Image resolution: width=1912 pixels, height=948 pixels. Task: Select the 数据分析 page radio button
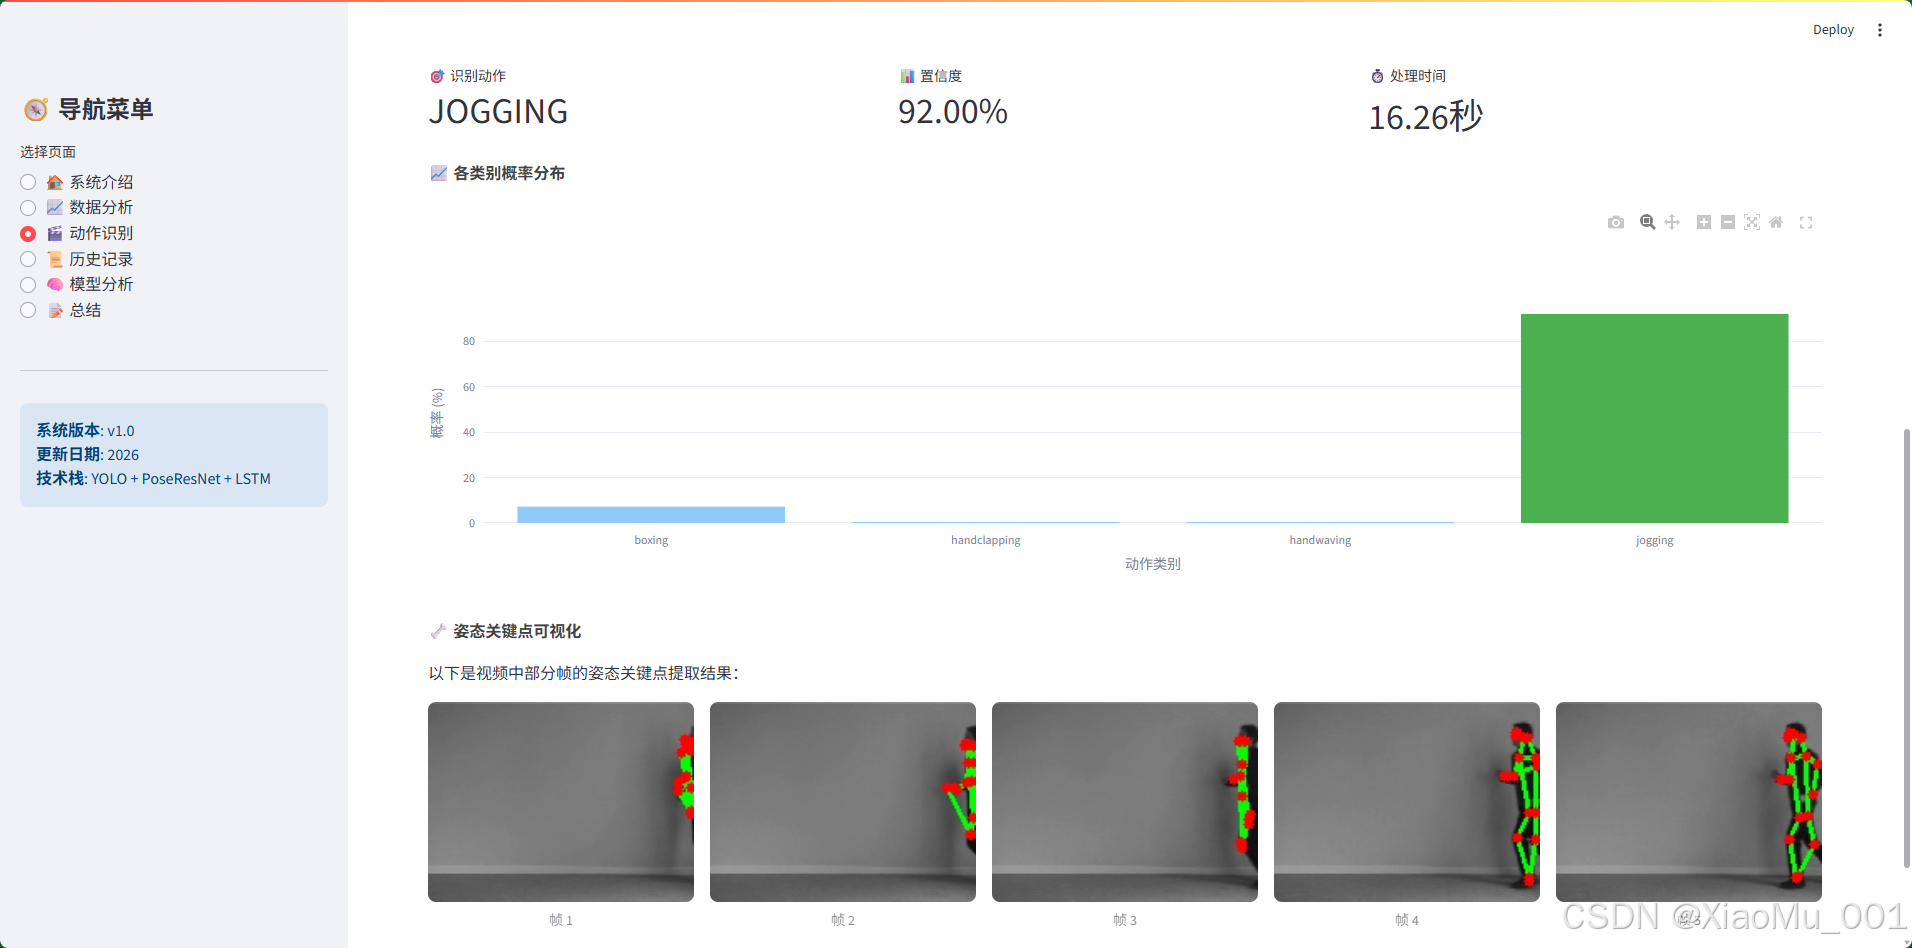coord(28,207)
